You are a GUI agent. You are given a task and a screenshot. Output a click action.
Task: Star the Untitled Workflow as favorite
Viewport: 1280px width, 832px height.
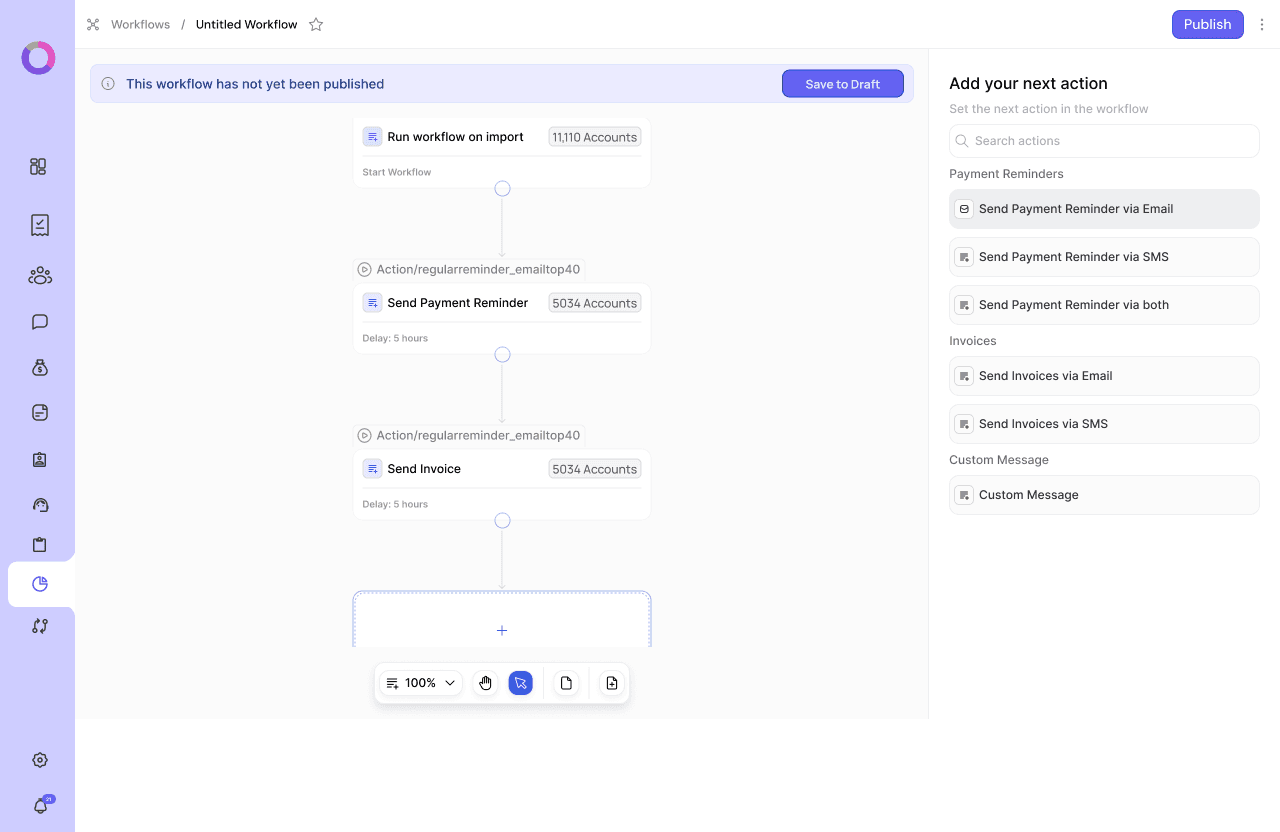316,24
